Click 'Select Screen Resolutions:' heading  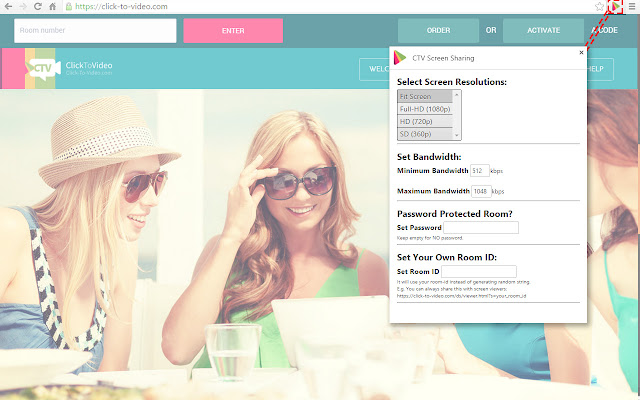pyautogui.click(x=452, y=82)
